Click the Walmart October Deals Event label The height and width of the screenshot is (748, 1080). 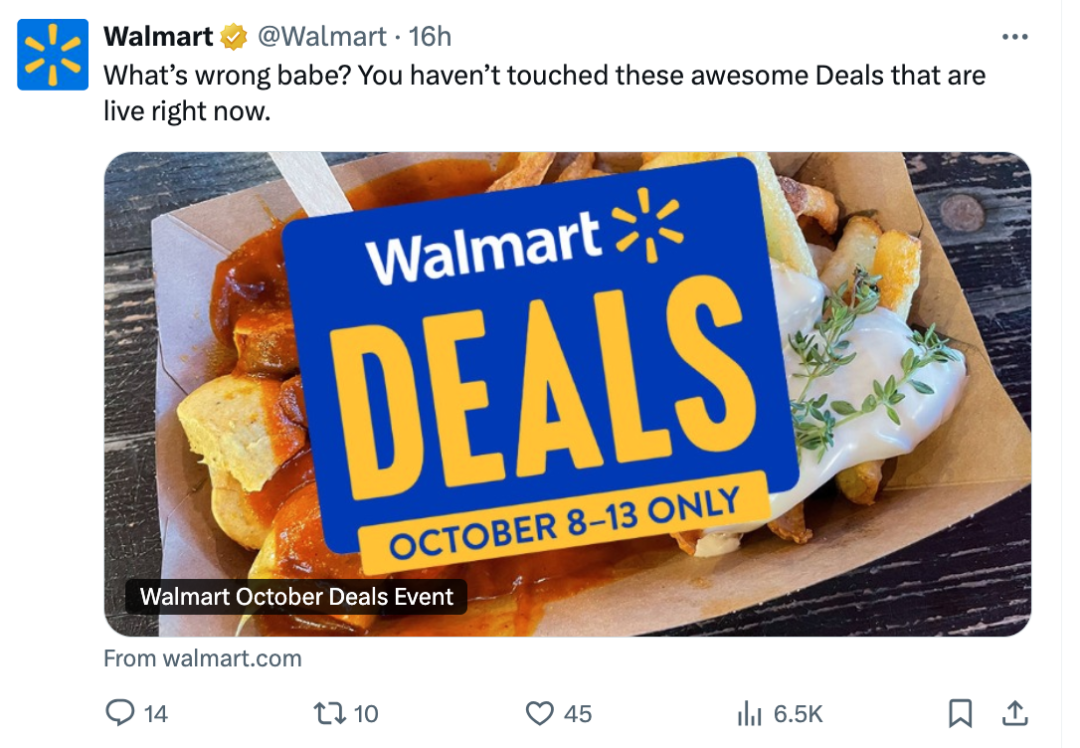(296, 596)
